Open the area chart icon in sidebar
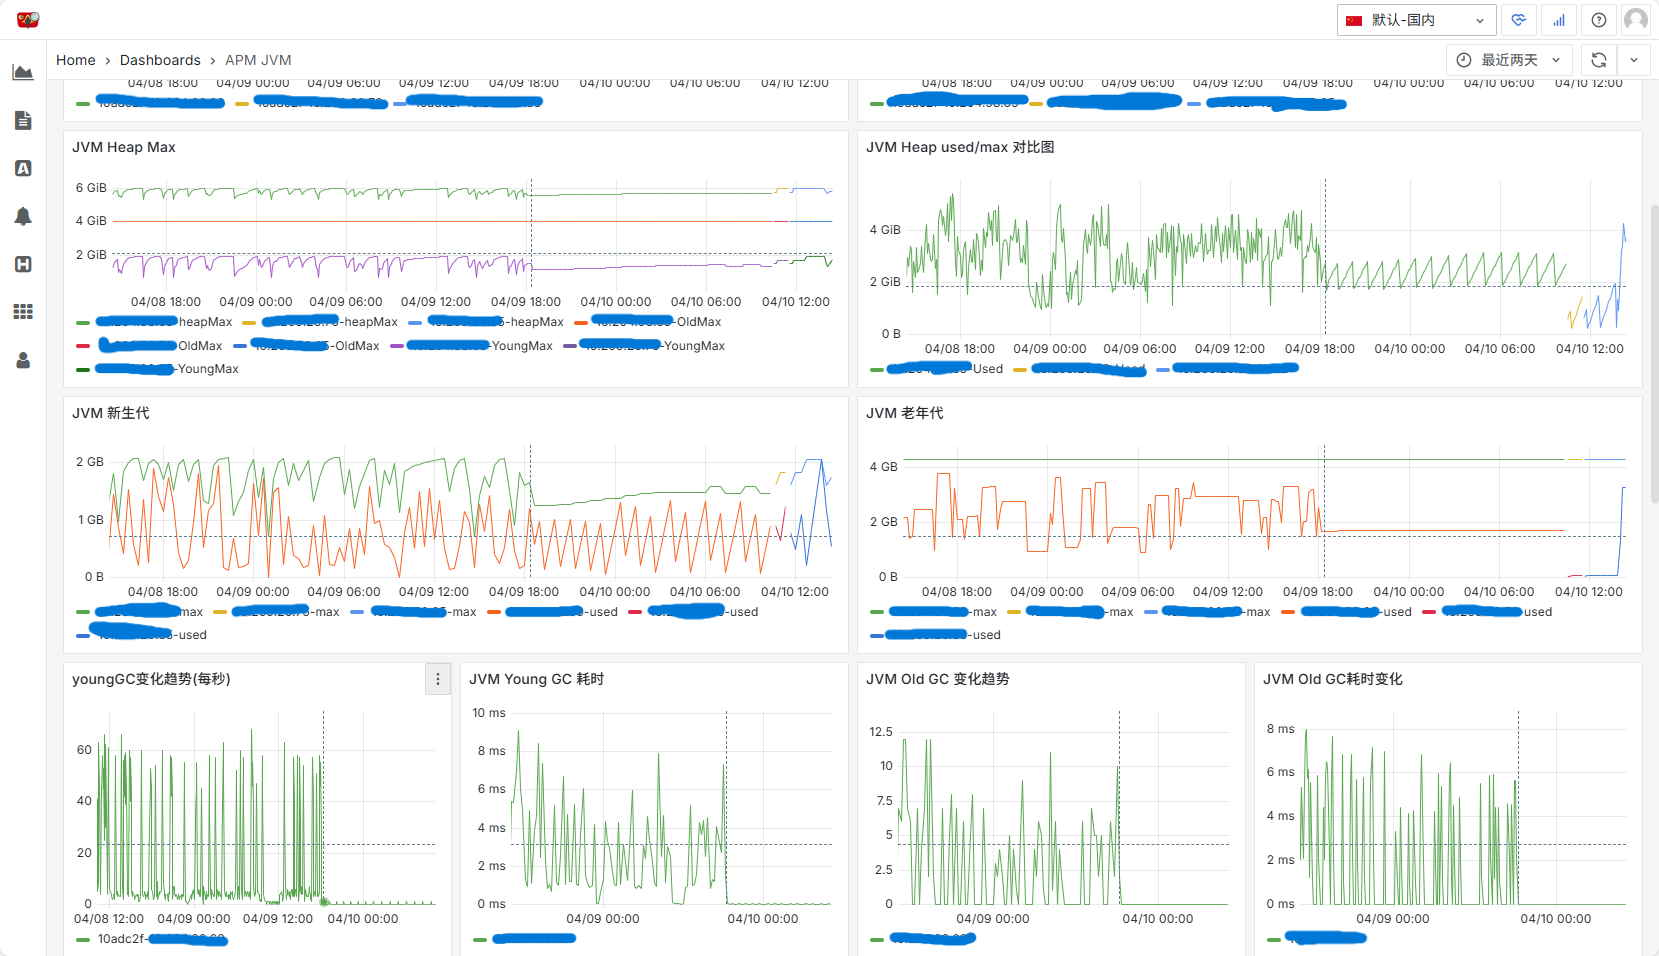1659x956 pixels. click(x=23, y=72)
